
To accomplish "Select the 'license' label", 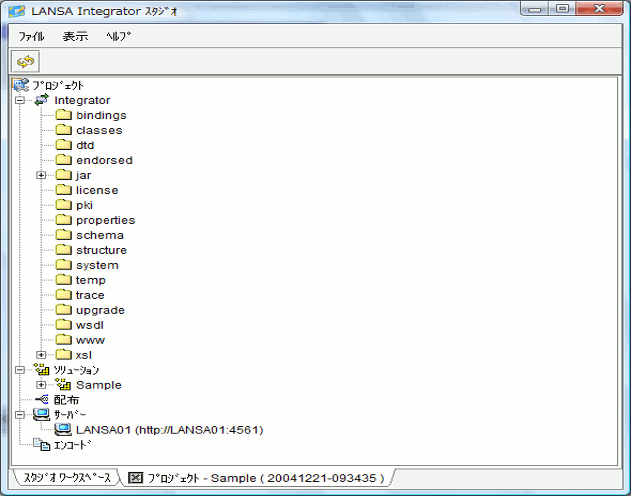I will pos(97,190).
